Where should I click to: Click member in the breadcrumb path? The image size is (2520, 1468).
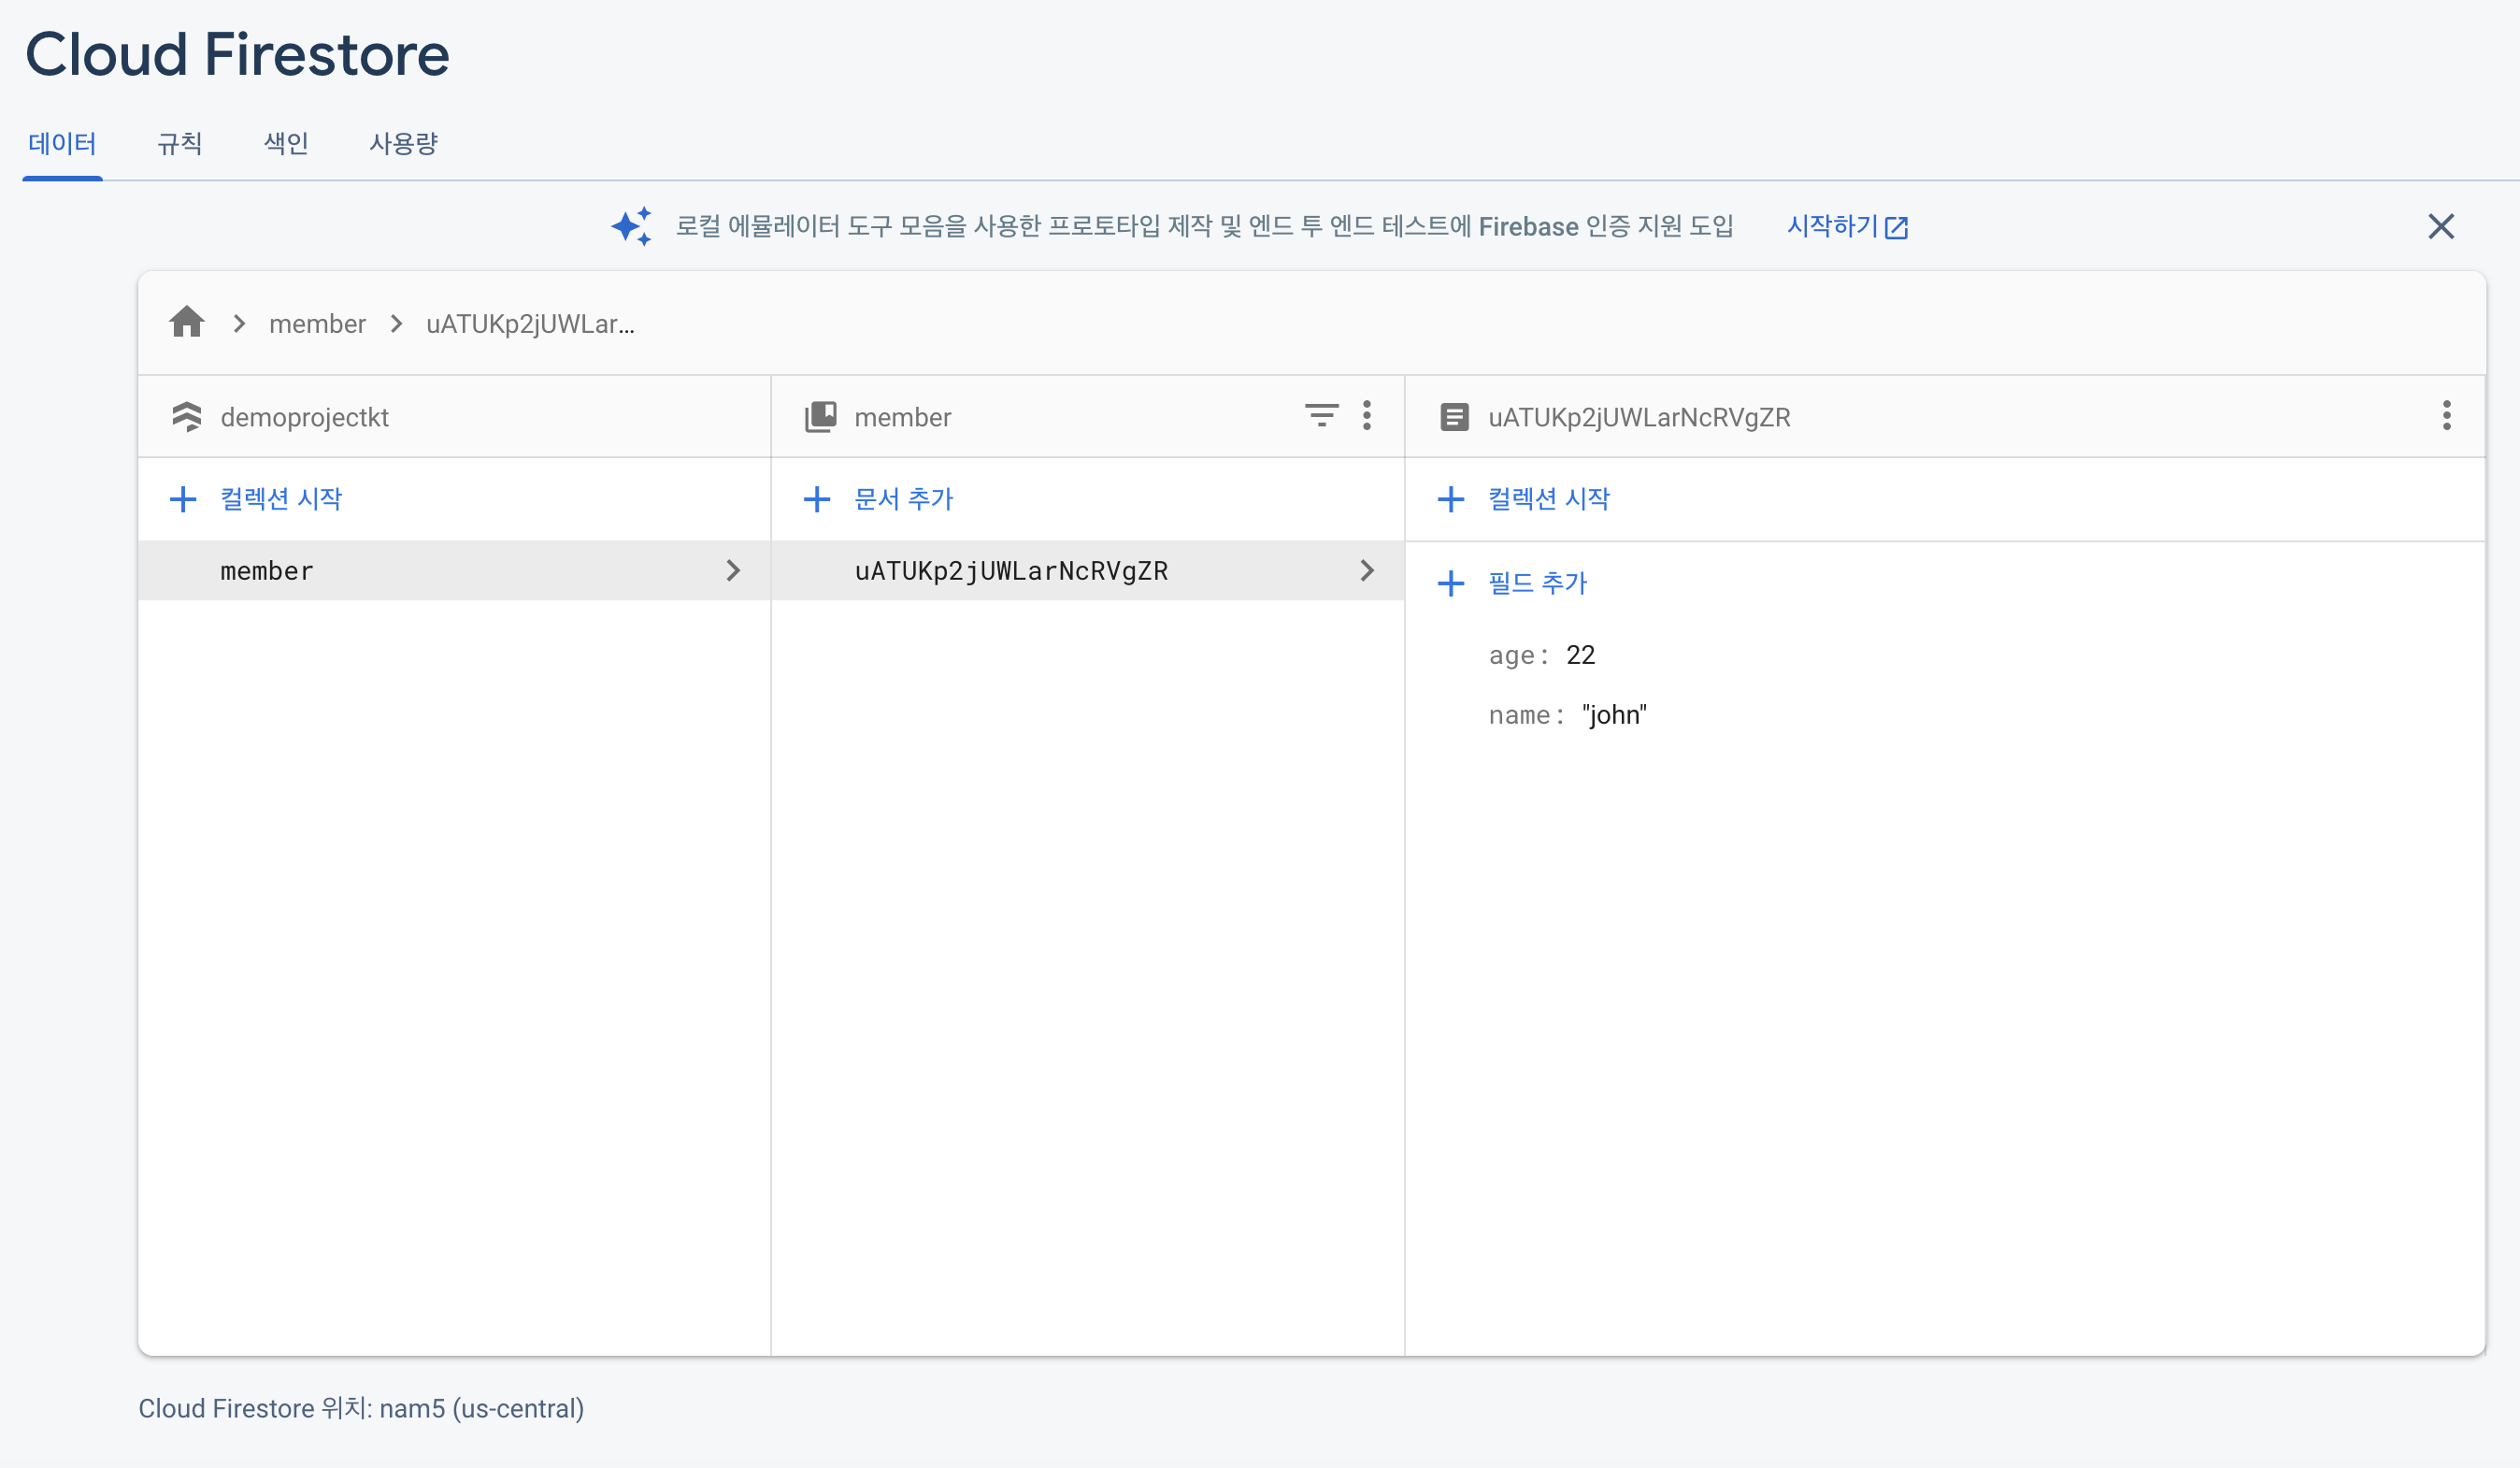coord(317,324)
